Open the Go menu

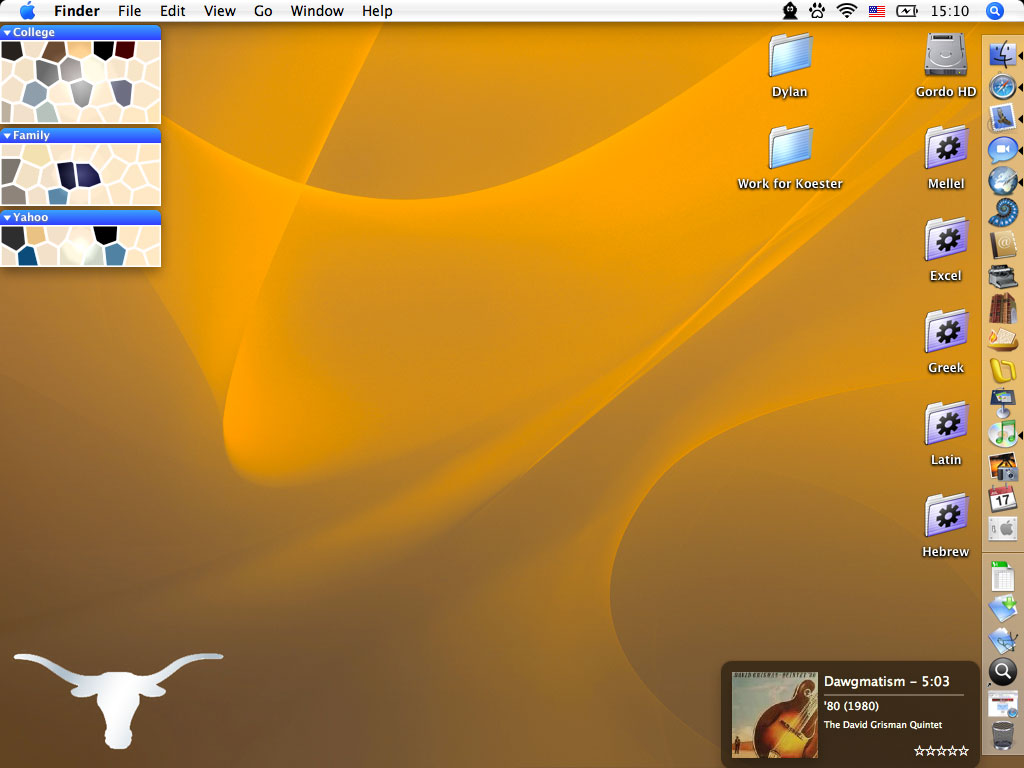[x=263, y=11]
